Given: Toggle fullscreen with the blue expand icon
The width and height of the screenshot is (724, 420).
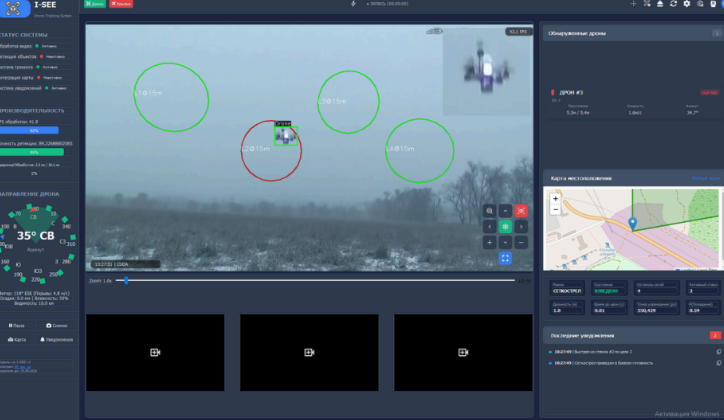Looking at the screenshot, I should [x=505, y=258].
